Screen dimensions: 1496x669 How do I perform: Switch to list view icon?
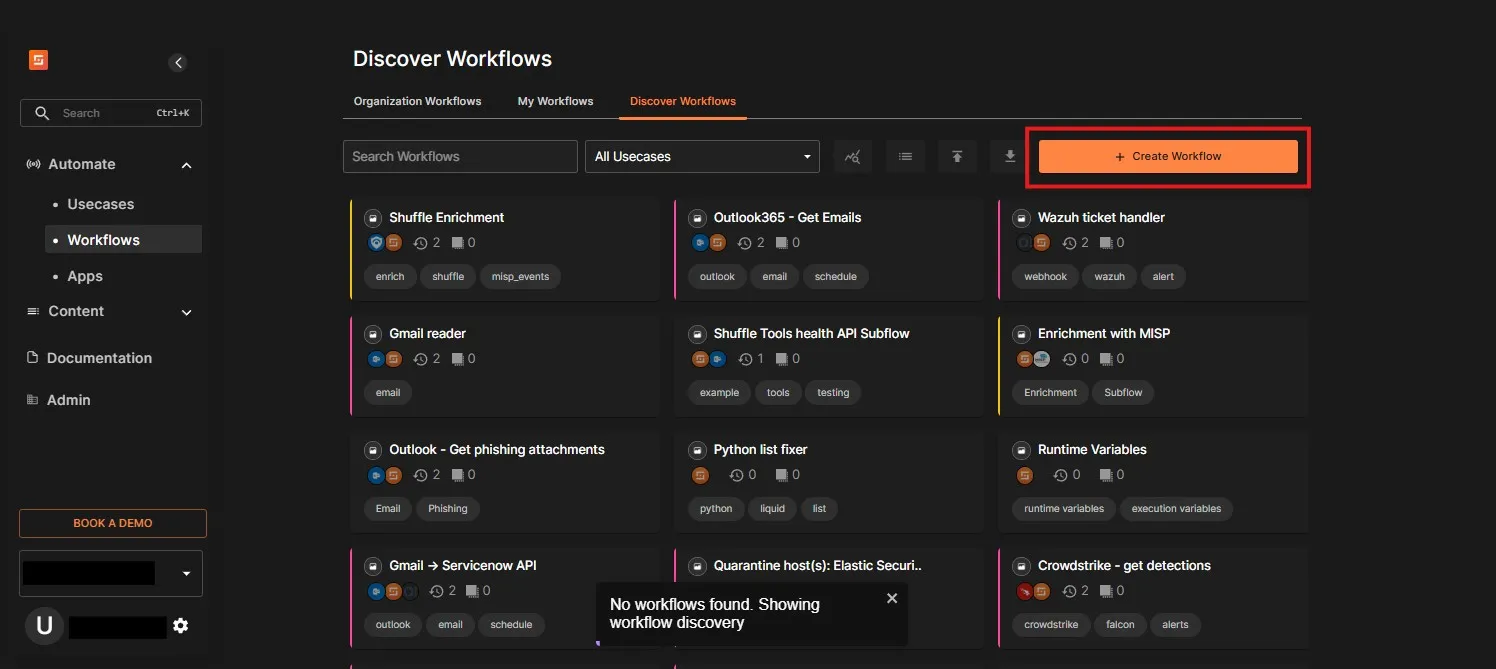point(905,157)
